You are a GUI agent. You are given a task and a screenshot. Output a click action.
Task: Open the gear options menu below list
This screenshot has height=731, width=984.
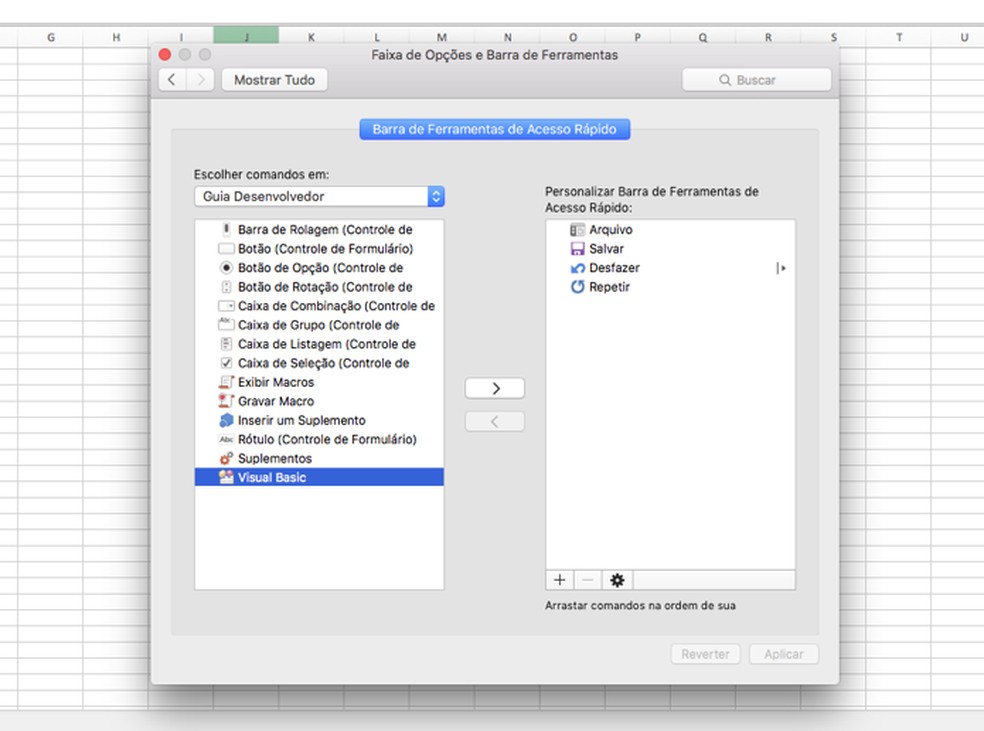click(x=618, y=580)
